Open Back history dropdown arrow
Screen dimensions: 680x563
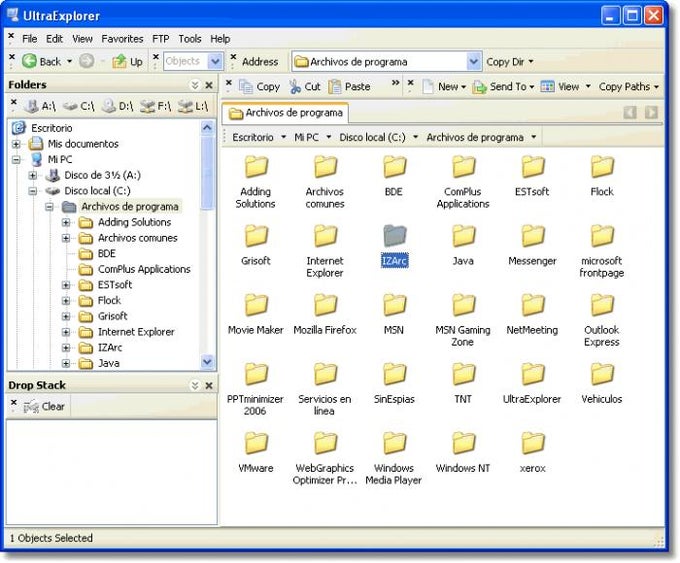point(69,62)
